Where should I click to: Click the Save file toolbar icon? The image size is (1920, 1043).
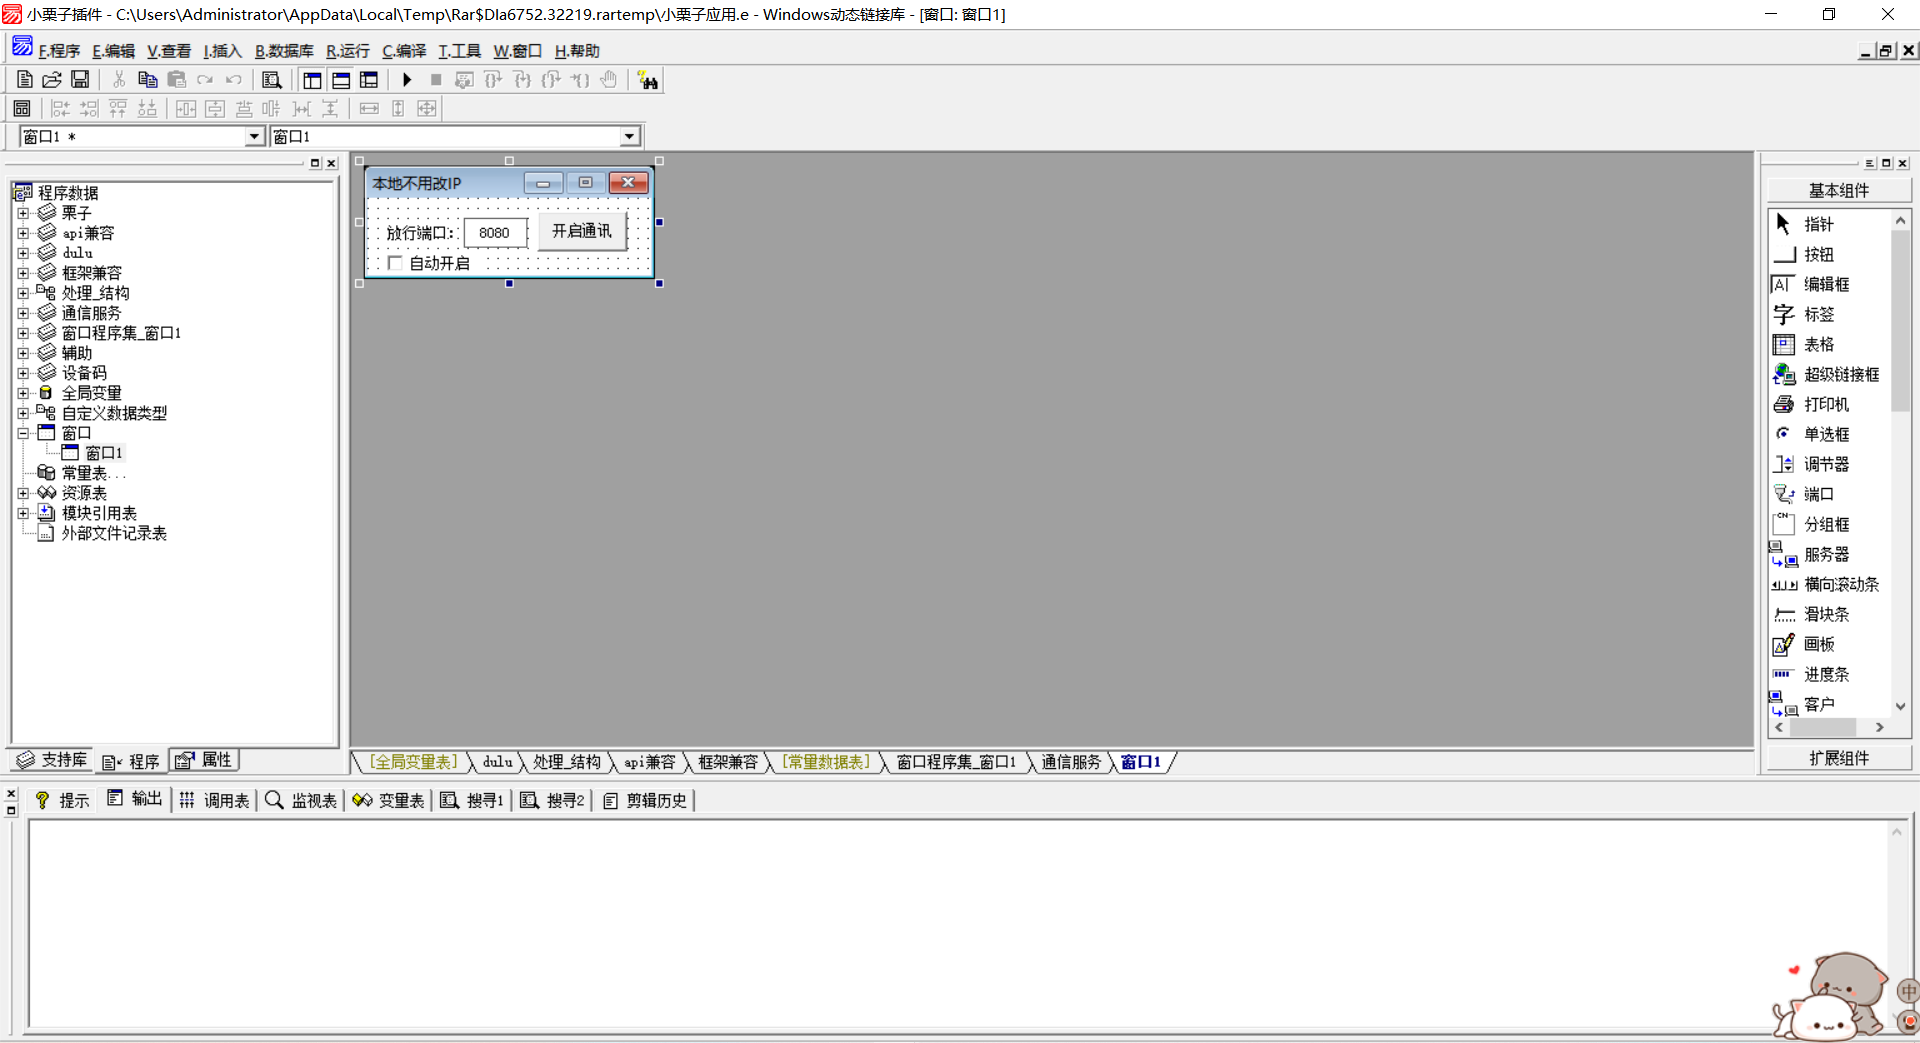(x=80, y=80)
